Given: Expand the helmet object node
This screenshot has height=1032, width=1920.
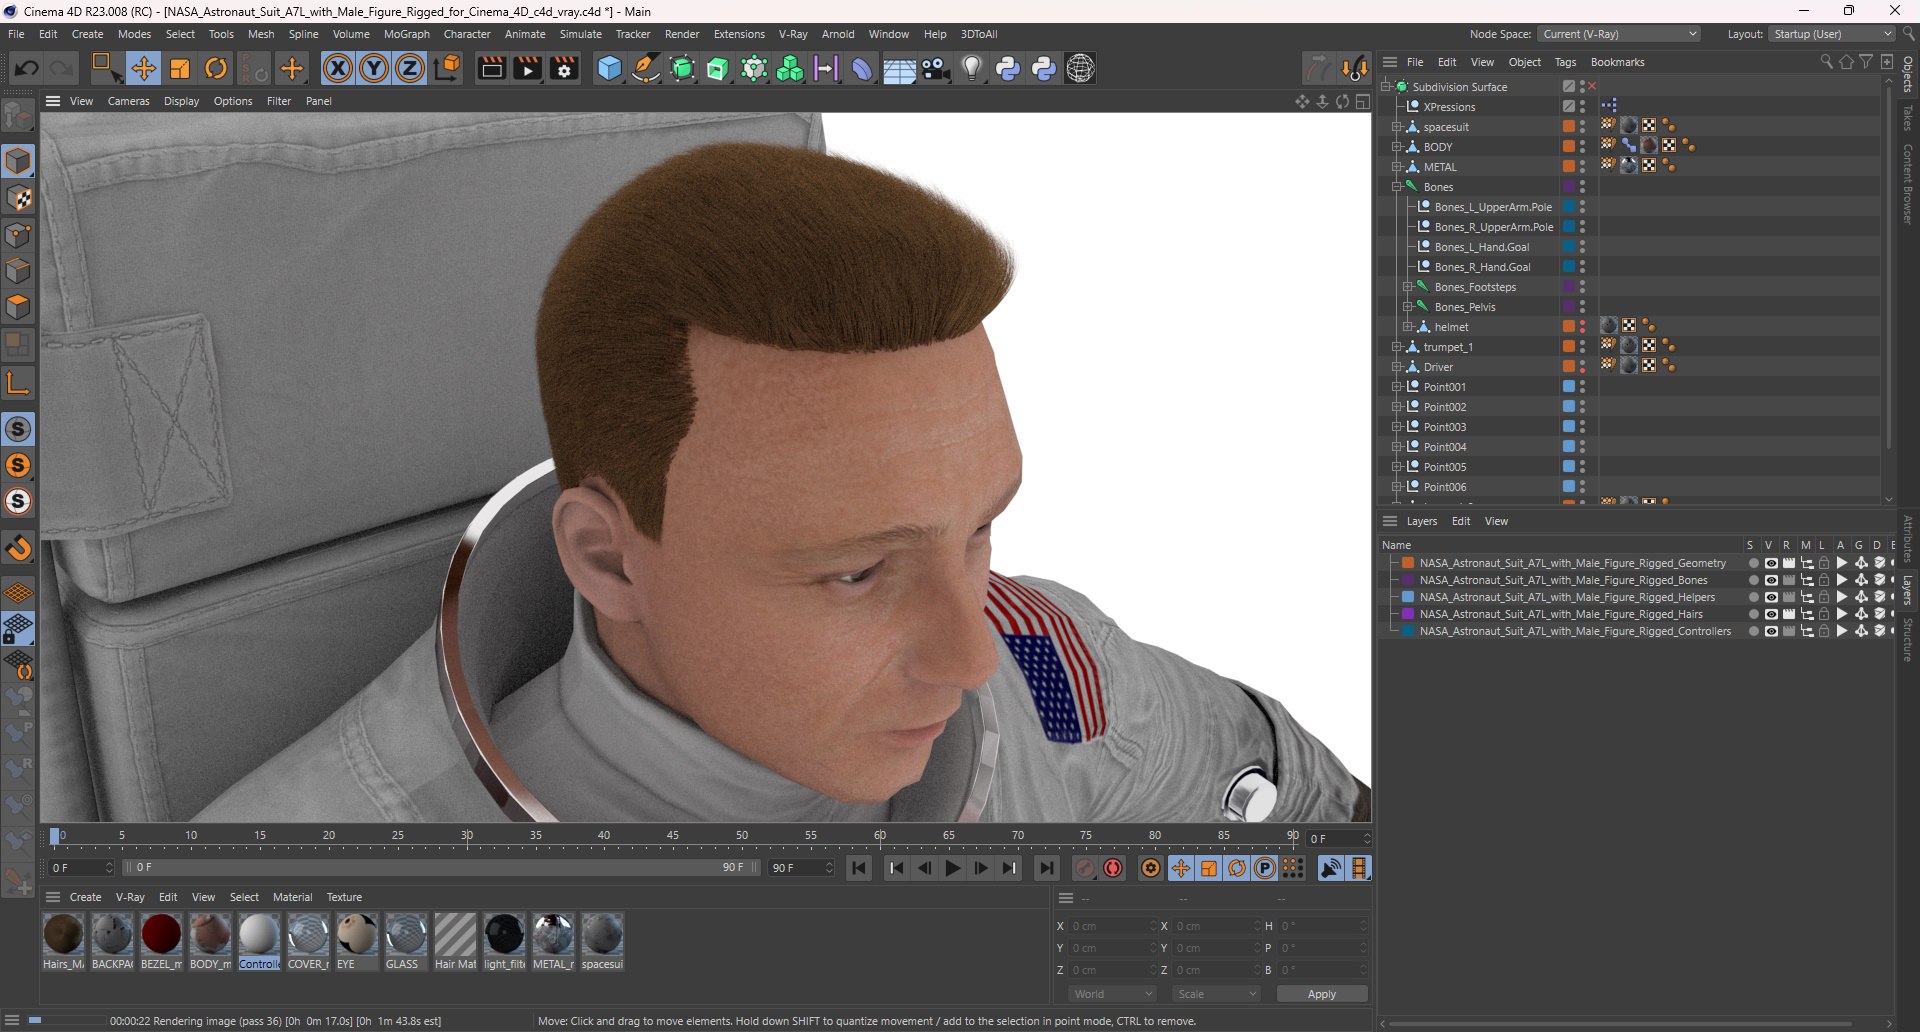Looking at the screenshot, I should tap(1408, 327).
